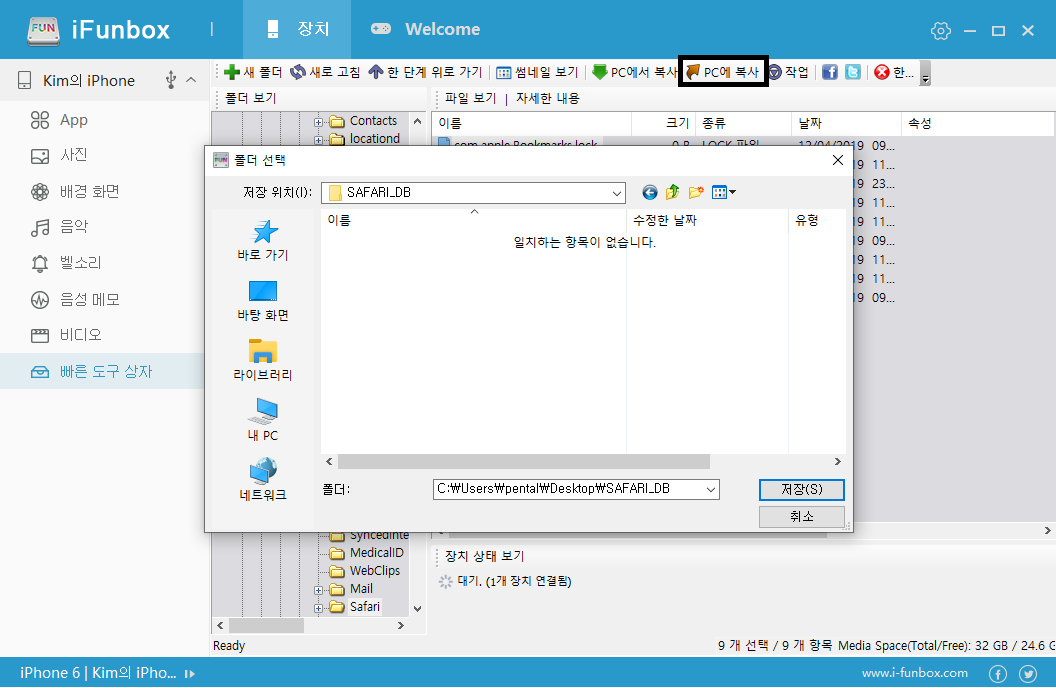This screenshot has width=1056, height=688.
Task: Click the new folder toolbar icon (새 폴더)
Action: tap(253, 72)
